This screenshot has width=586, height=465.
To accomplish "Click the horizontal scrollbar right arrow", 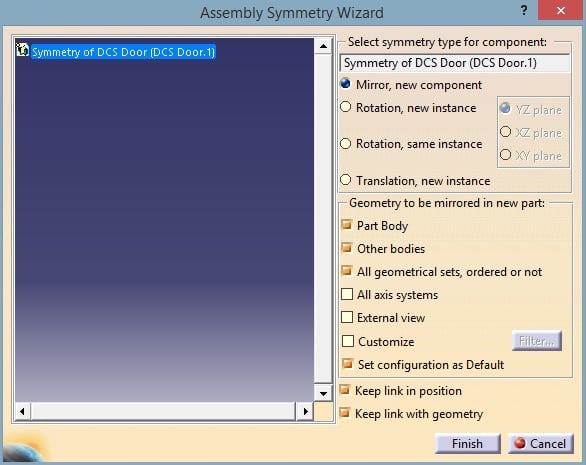I will point(305,411).
